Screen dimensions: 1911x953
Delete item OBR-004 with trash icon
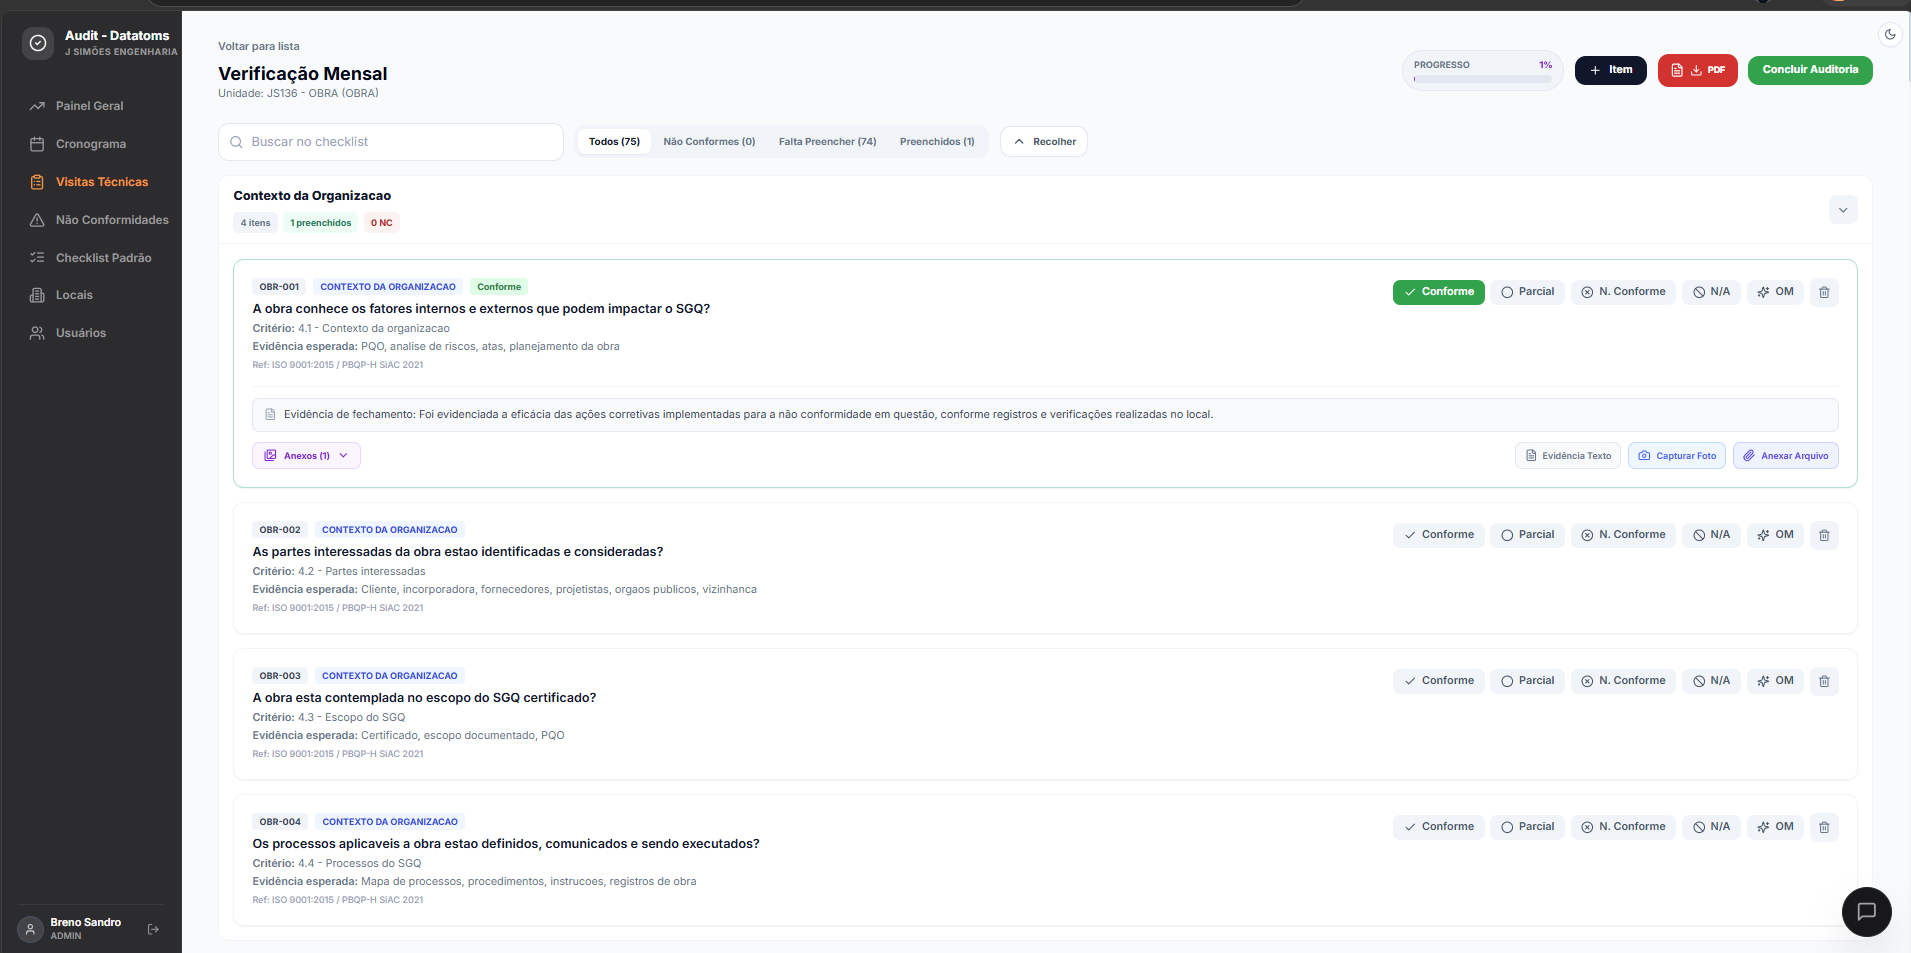[1824, 827]
